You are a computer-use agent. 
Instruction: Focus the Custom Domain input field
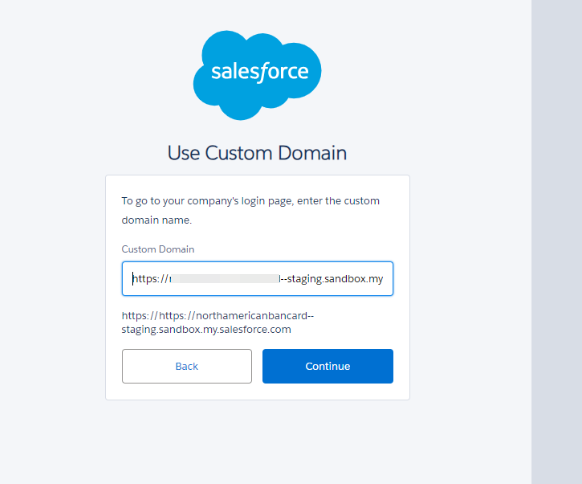258,279
